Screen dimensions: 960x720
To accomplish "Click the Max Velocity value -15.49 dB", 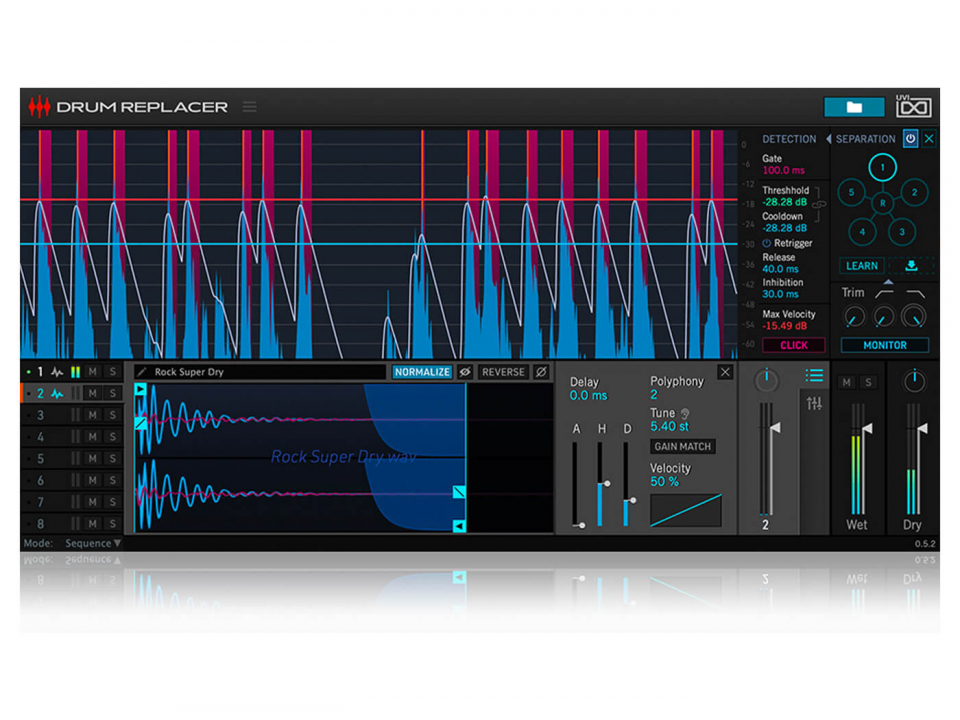I will pyautogui.click(x=784, y=326).
